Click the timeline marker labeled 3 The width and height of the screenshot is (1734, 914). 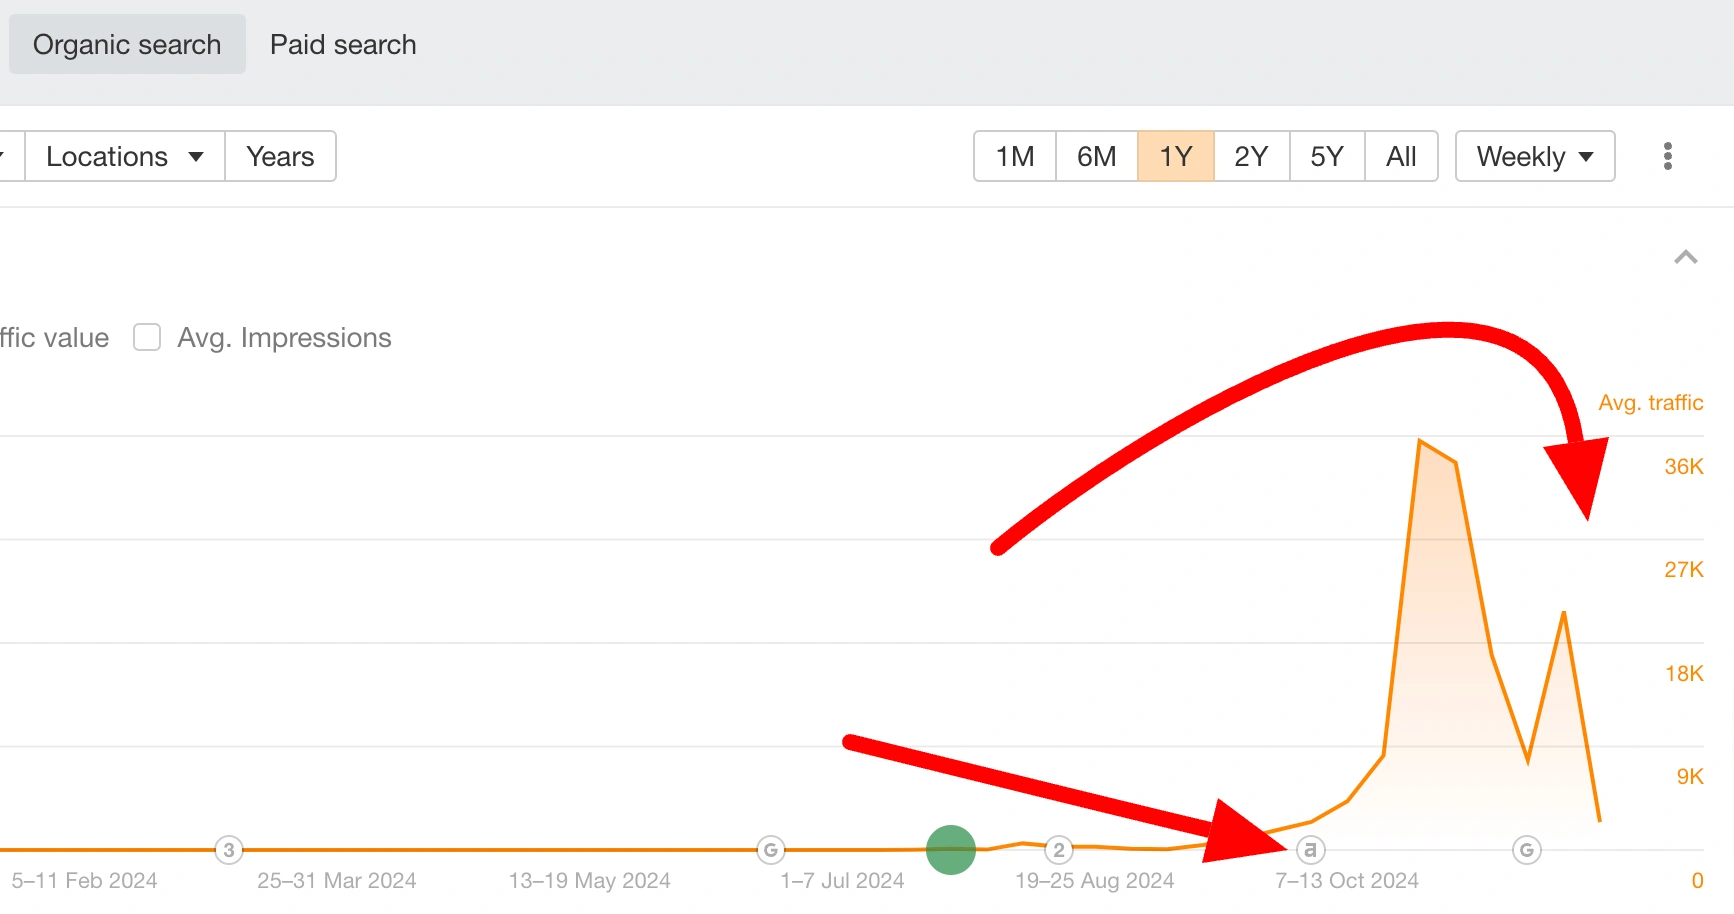point(229,850)
